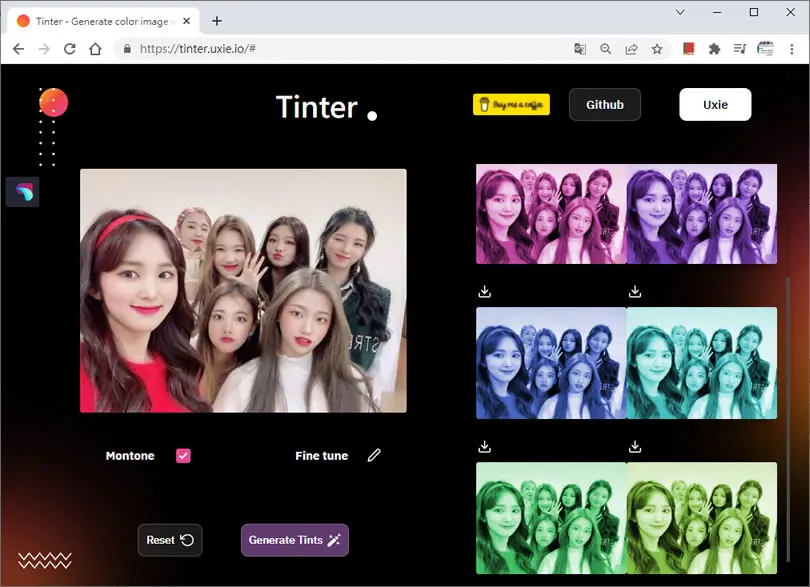The width and height of the screenshot is (810, 587).
Task: Open the colorful sidebar widget icon
Action: [23, 192]
